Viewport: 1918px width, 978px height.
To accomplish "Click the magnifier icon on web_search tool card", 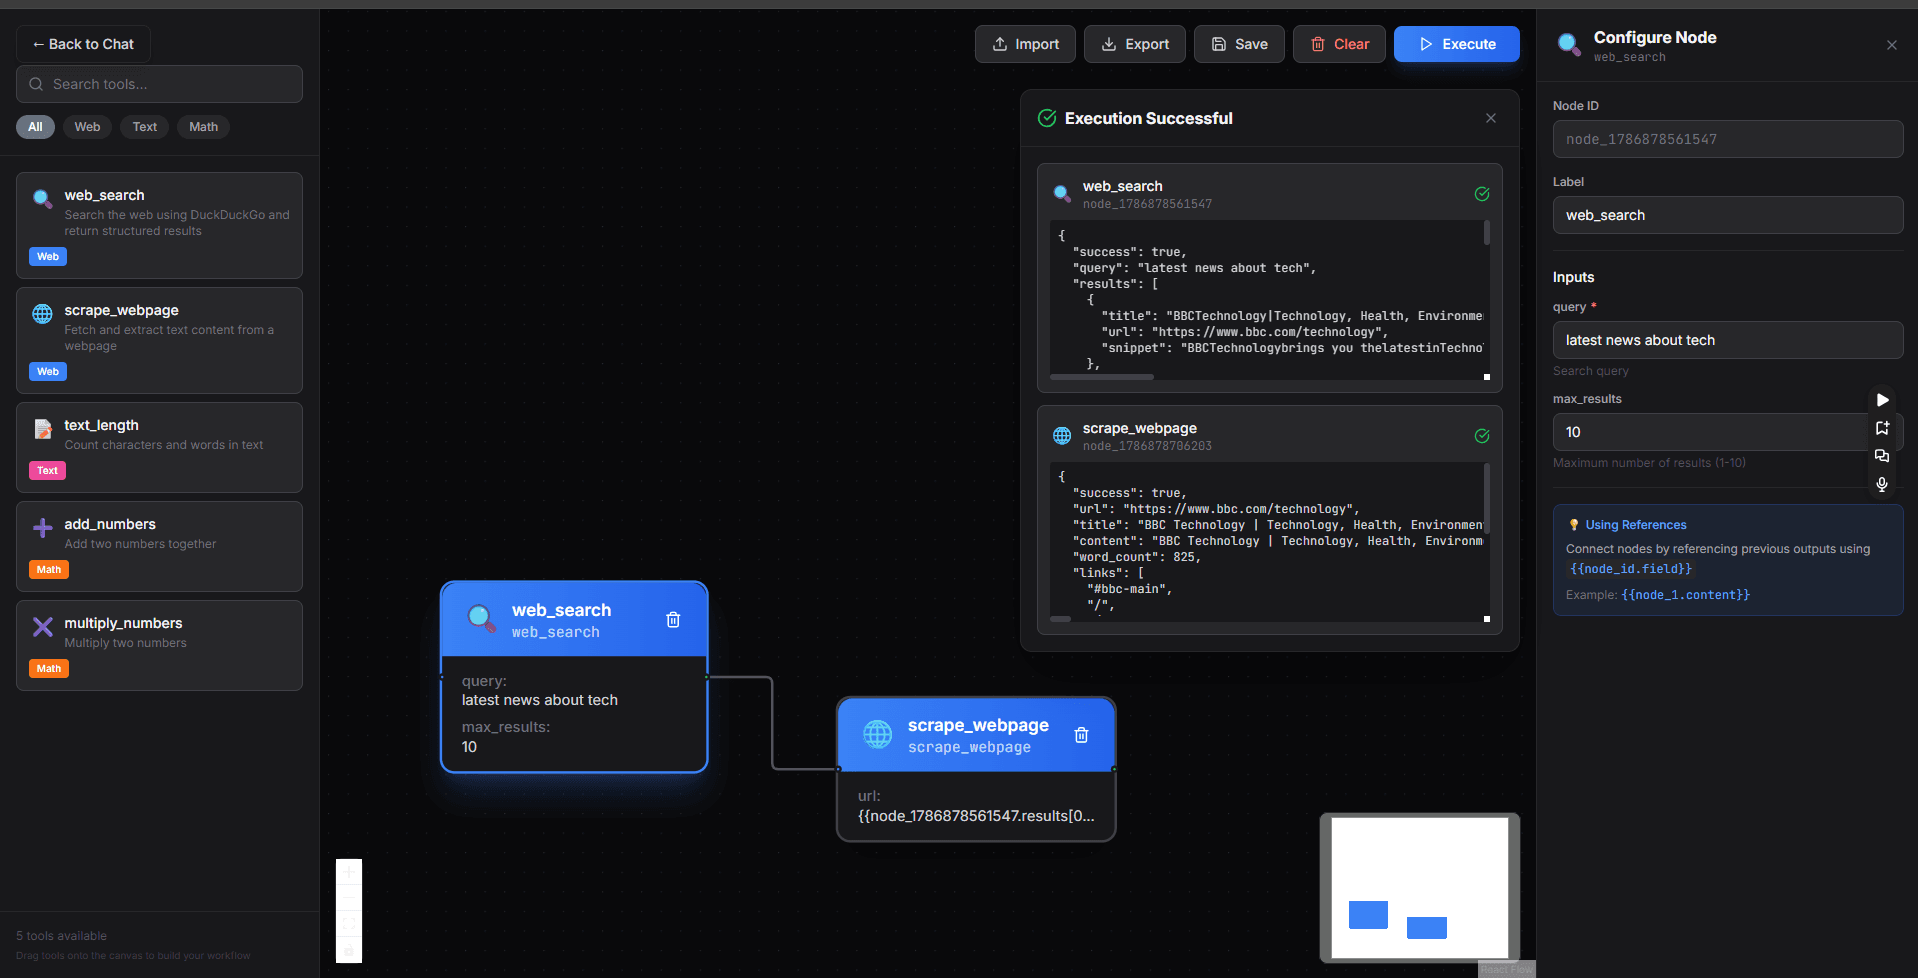I will coord(42,199).
